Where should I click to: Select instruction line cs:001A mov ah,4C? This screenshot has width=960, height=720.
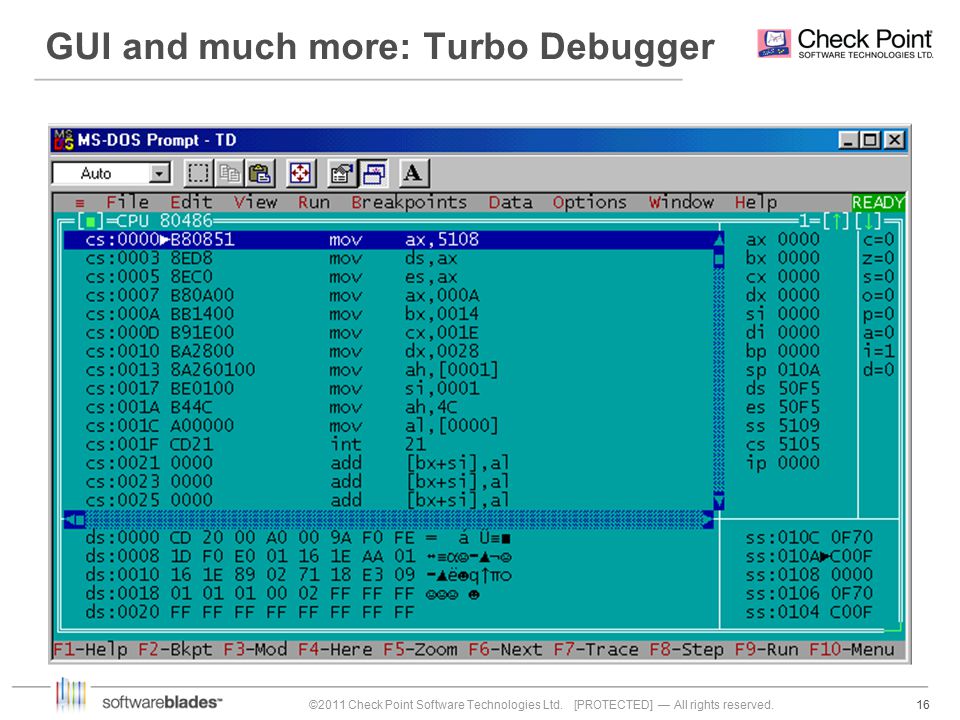point(389,407)
